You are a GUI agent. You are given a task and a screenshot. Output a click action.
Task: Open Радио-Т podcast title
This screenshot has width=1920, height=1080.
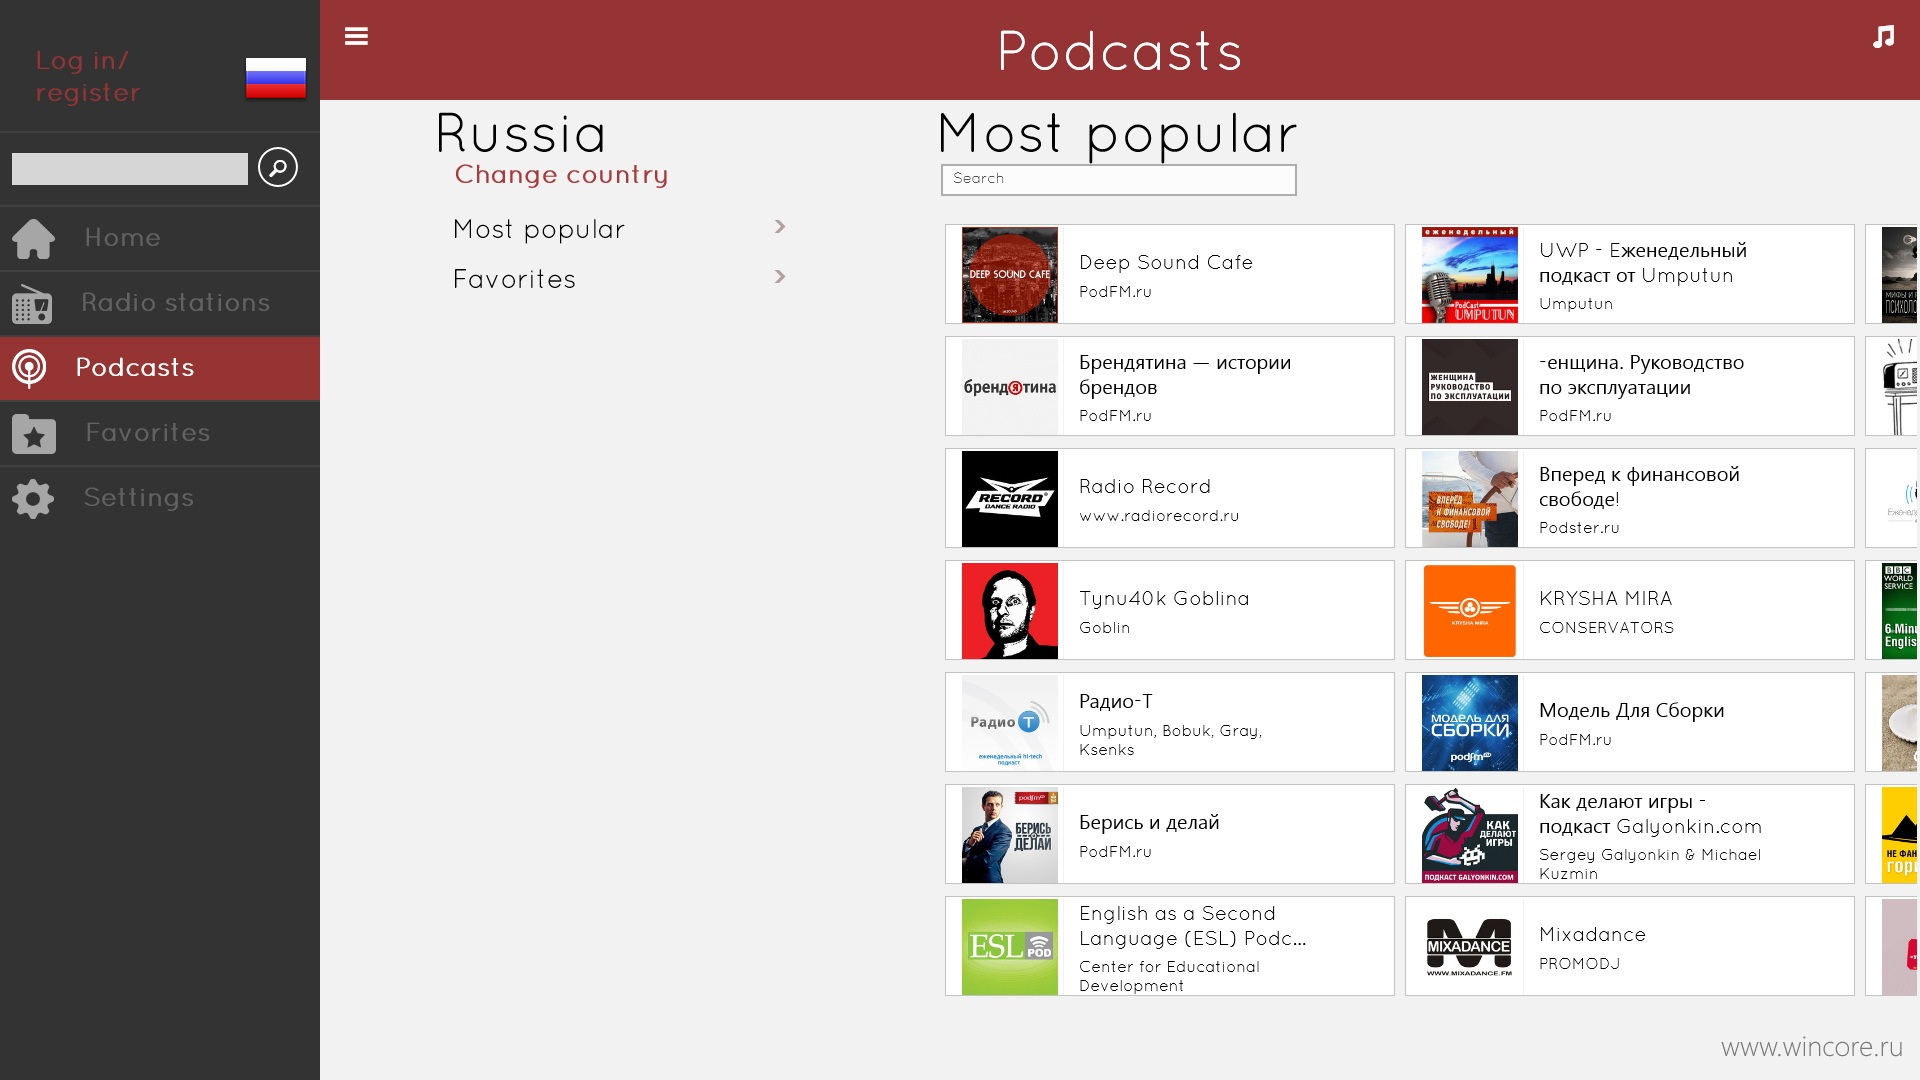point(1116,701)
